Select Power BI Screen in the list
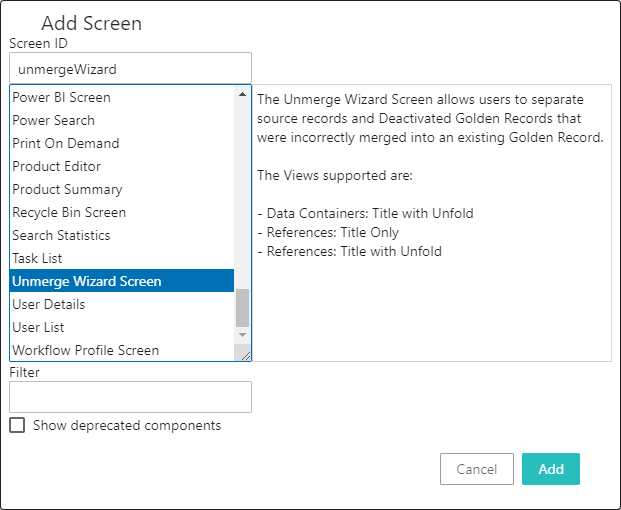 [x=61, y=97]
